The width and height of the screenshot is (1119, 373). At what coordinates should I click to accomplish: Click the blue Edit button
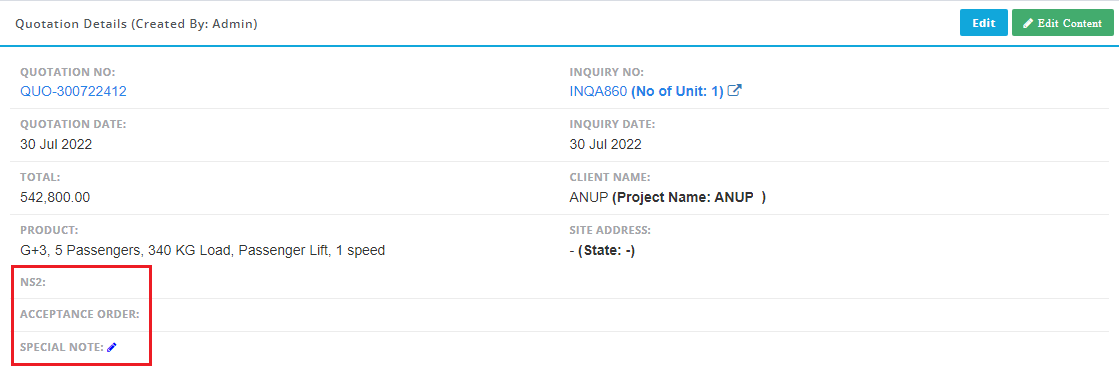tap(983, 23)
